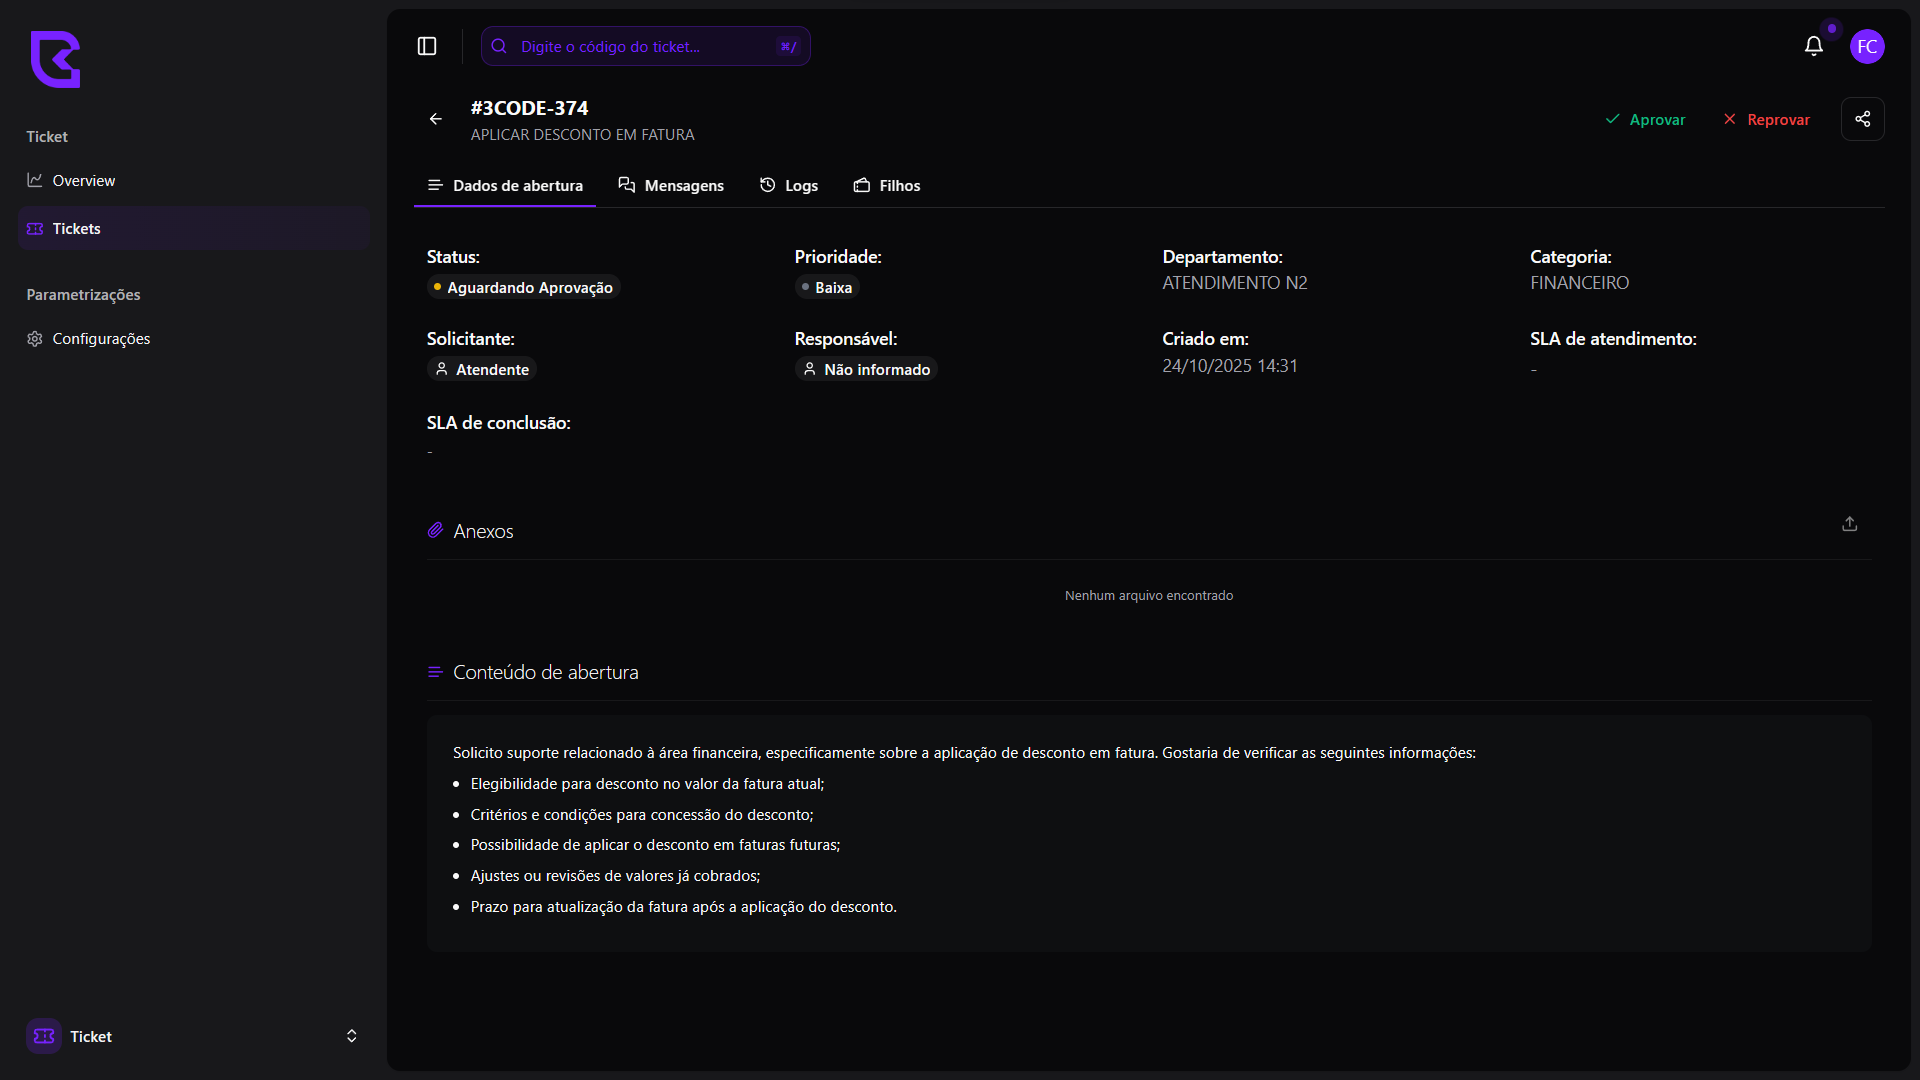Open the notifications bell
Viewport: 1920px width, 1080px height.
(1813, 46)
